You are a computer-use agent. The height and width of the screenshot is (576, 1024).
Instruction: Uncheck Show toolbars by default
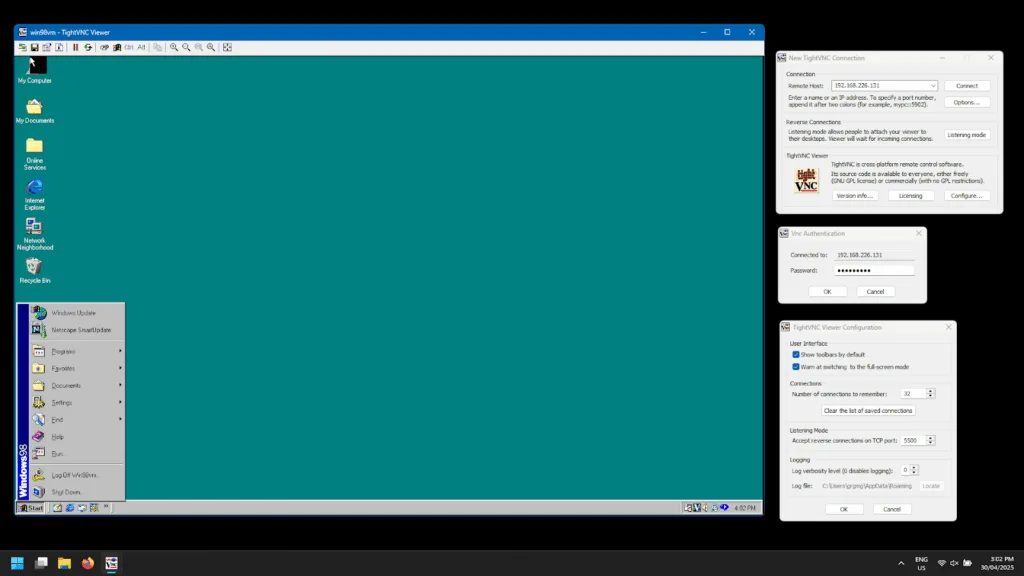pos(795,355)
